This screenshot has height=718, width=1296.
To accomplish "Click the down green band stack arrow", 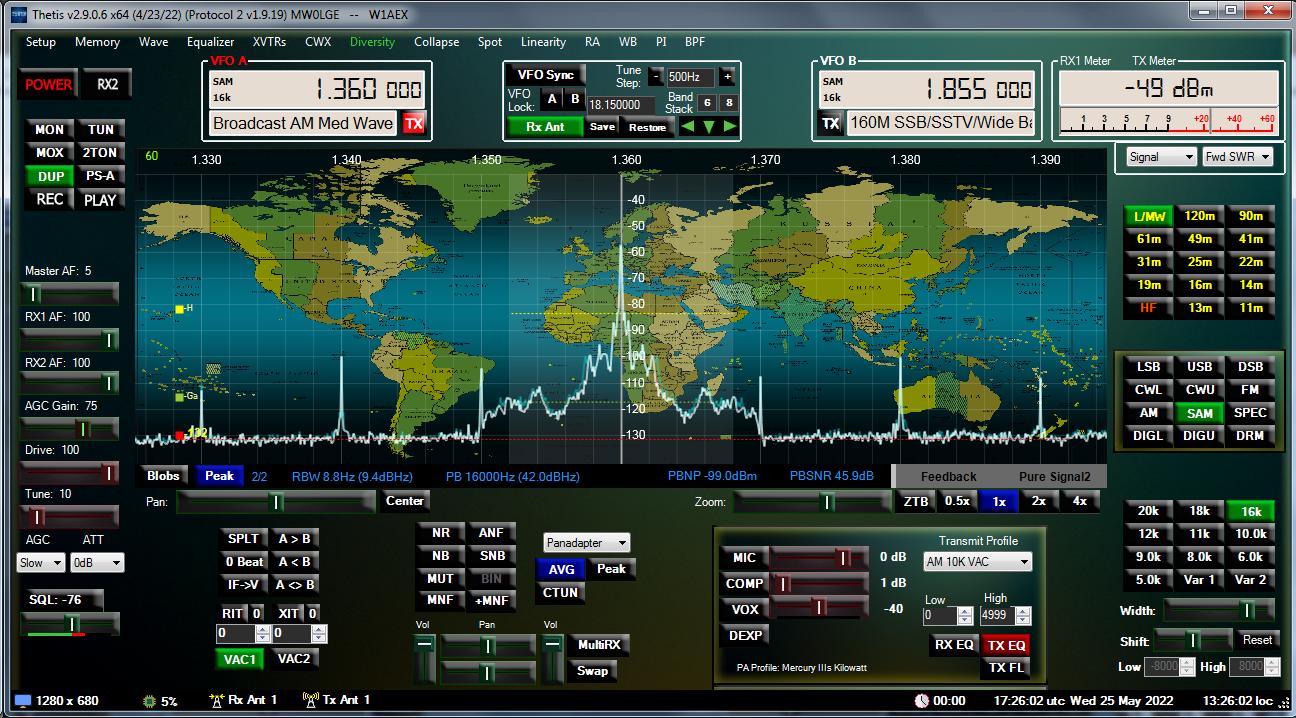I will 709,126.
